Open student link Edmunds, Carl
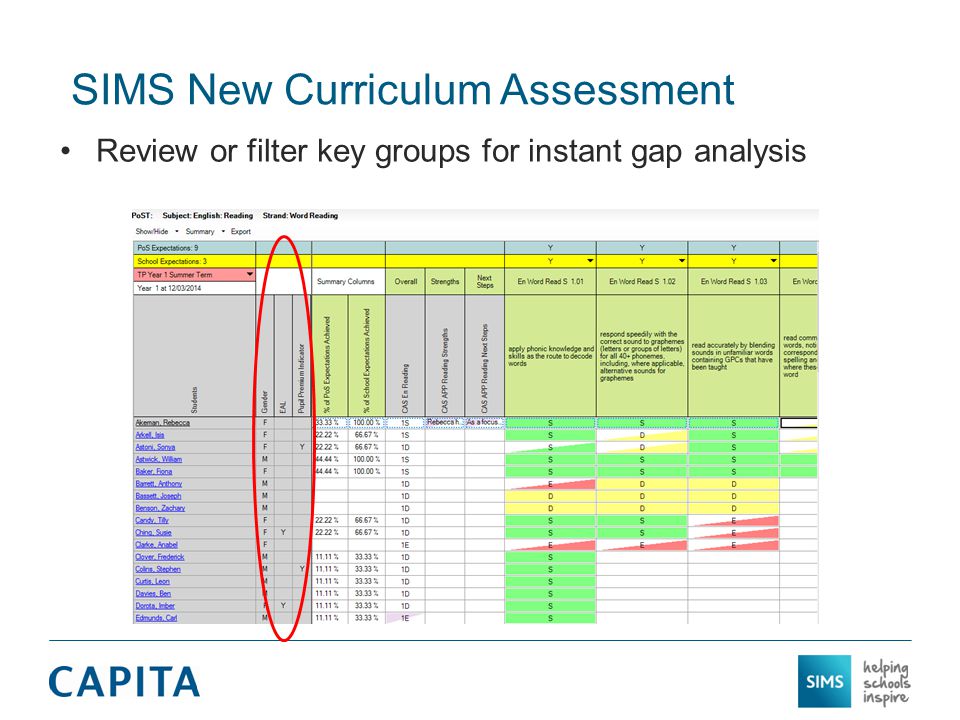 156,618
